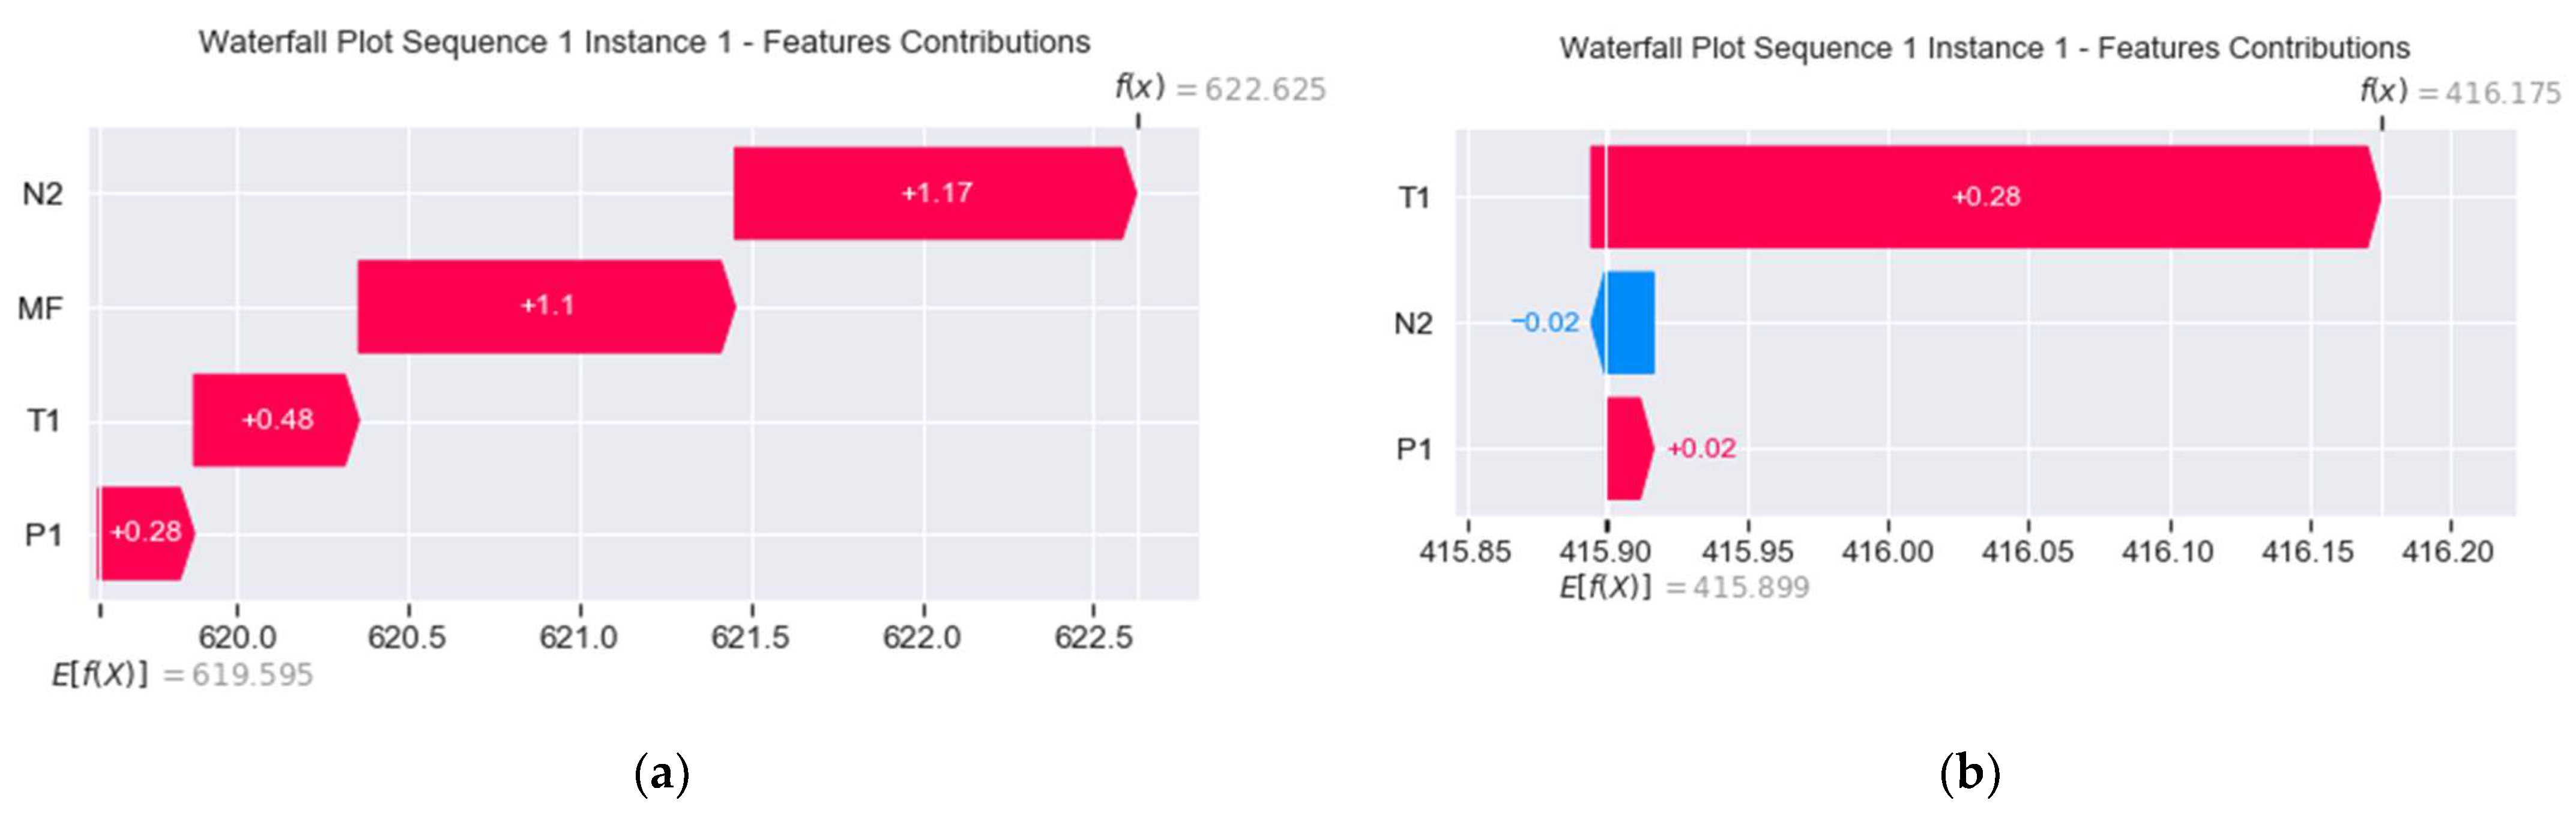
Task: Click the f(x) = 622.625 label
Action: click(1220, 89)
